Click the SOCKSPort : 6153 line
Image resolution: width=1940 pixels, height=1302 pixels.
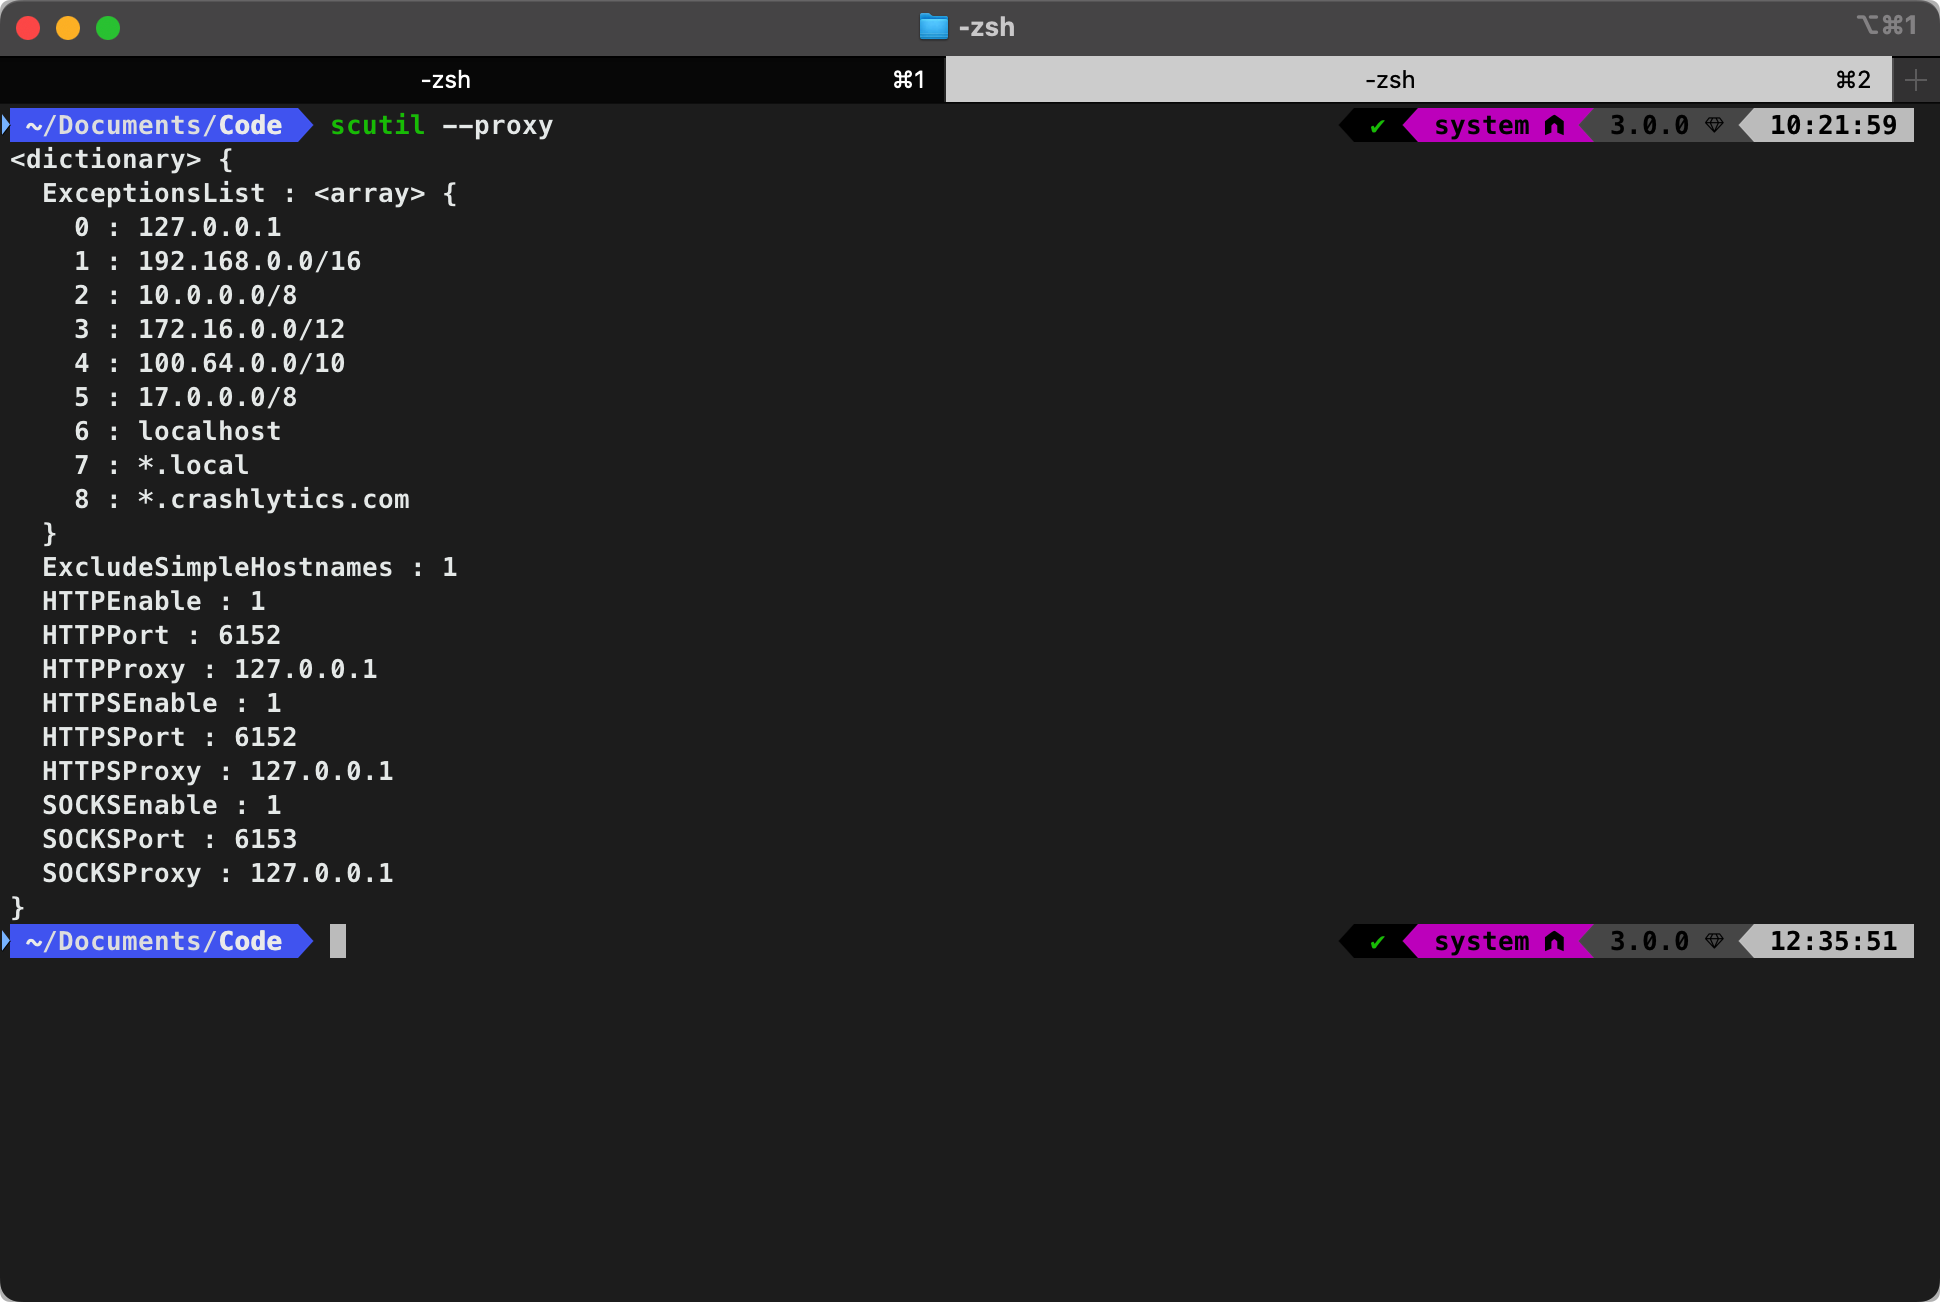[169, 840]
